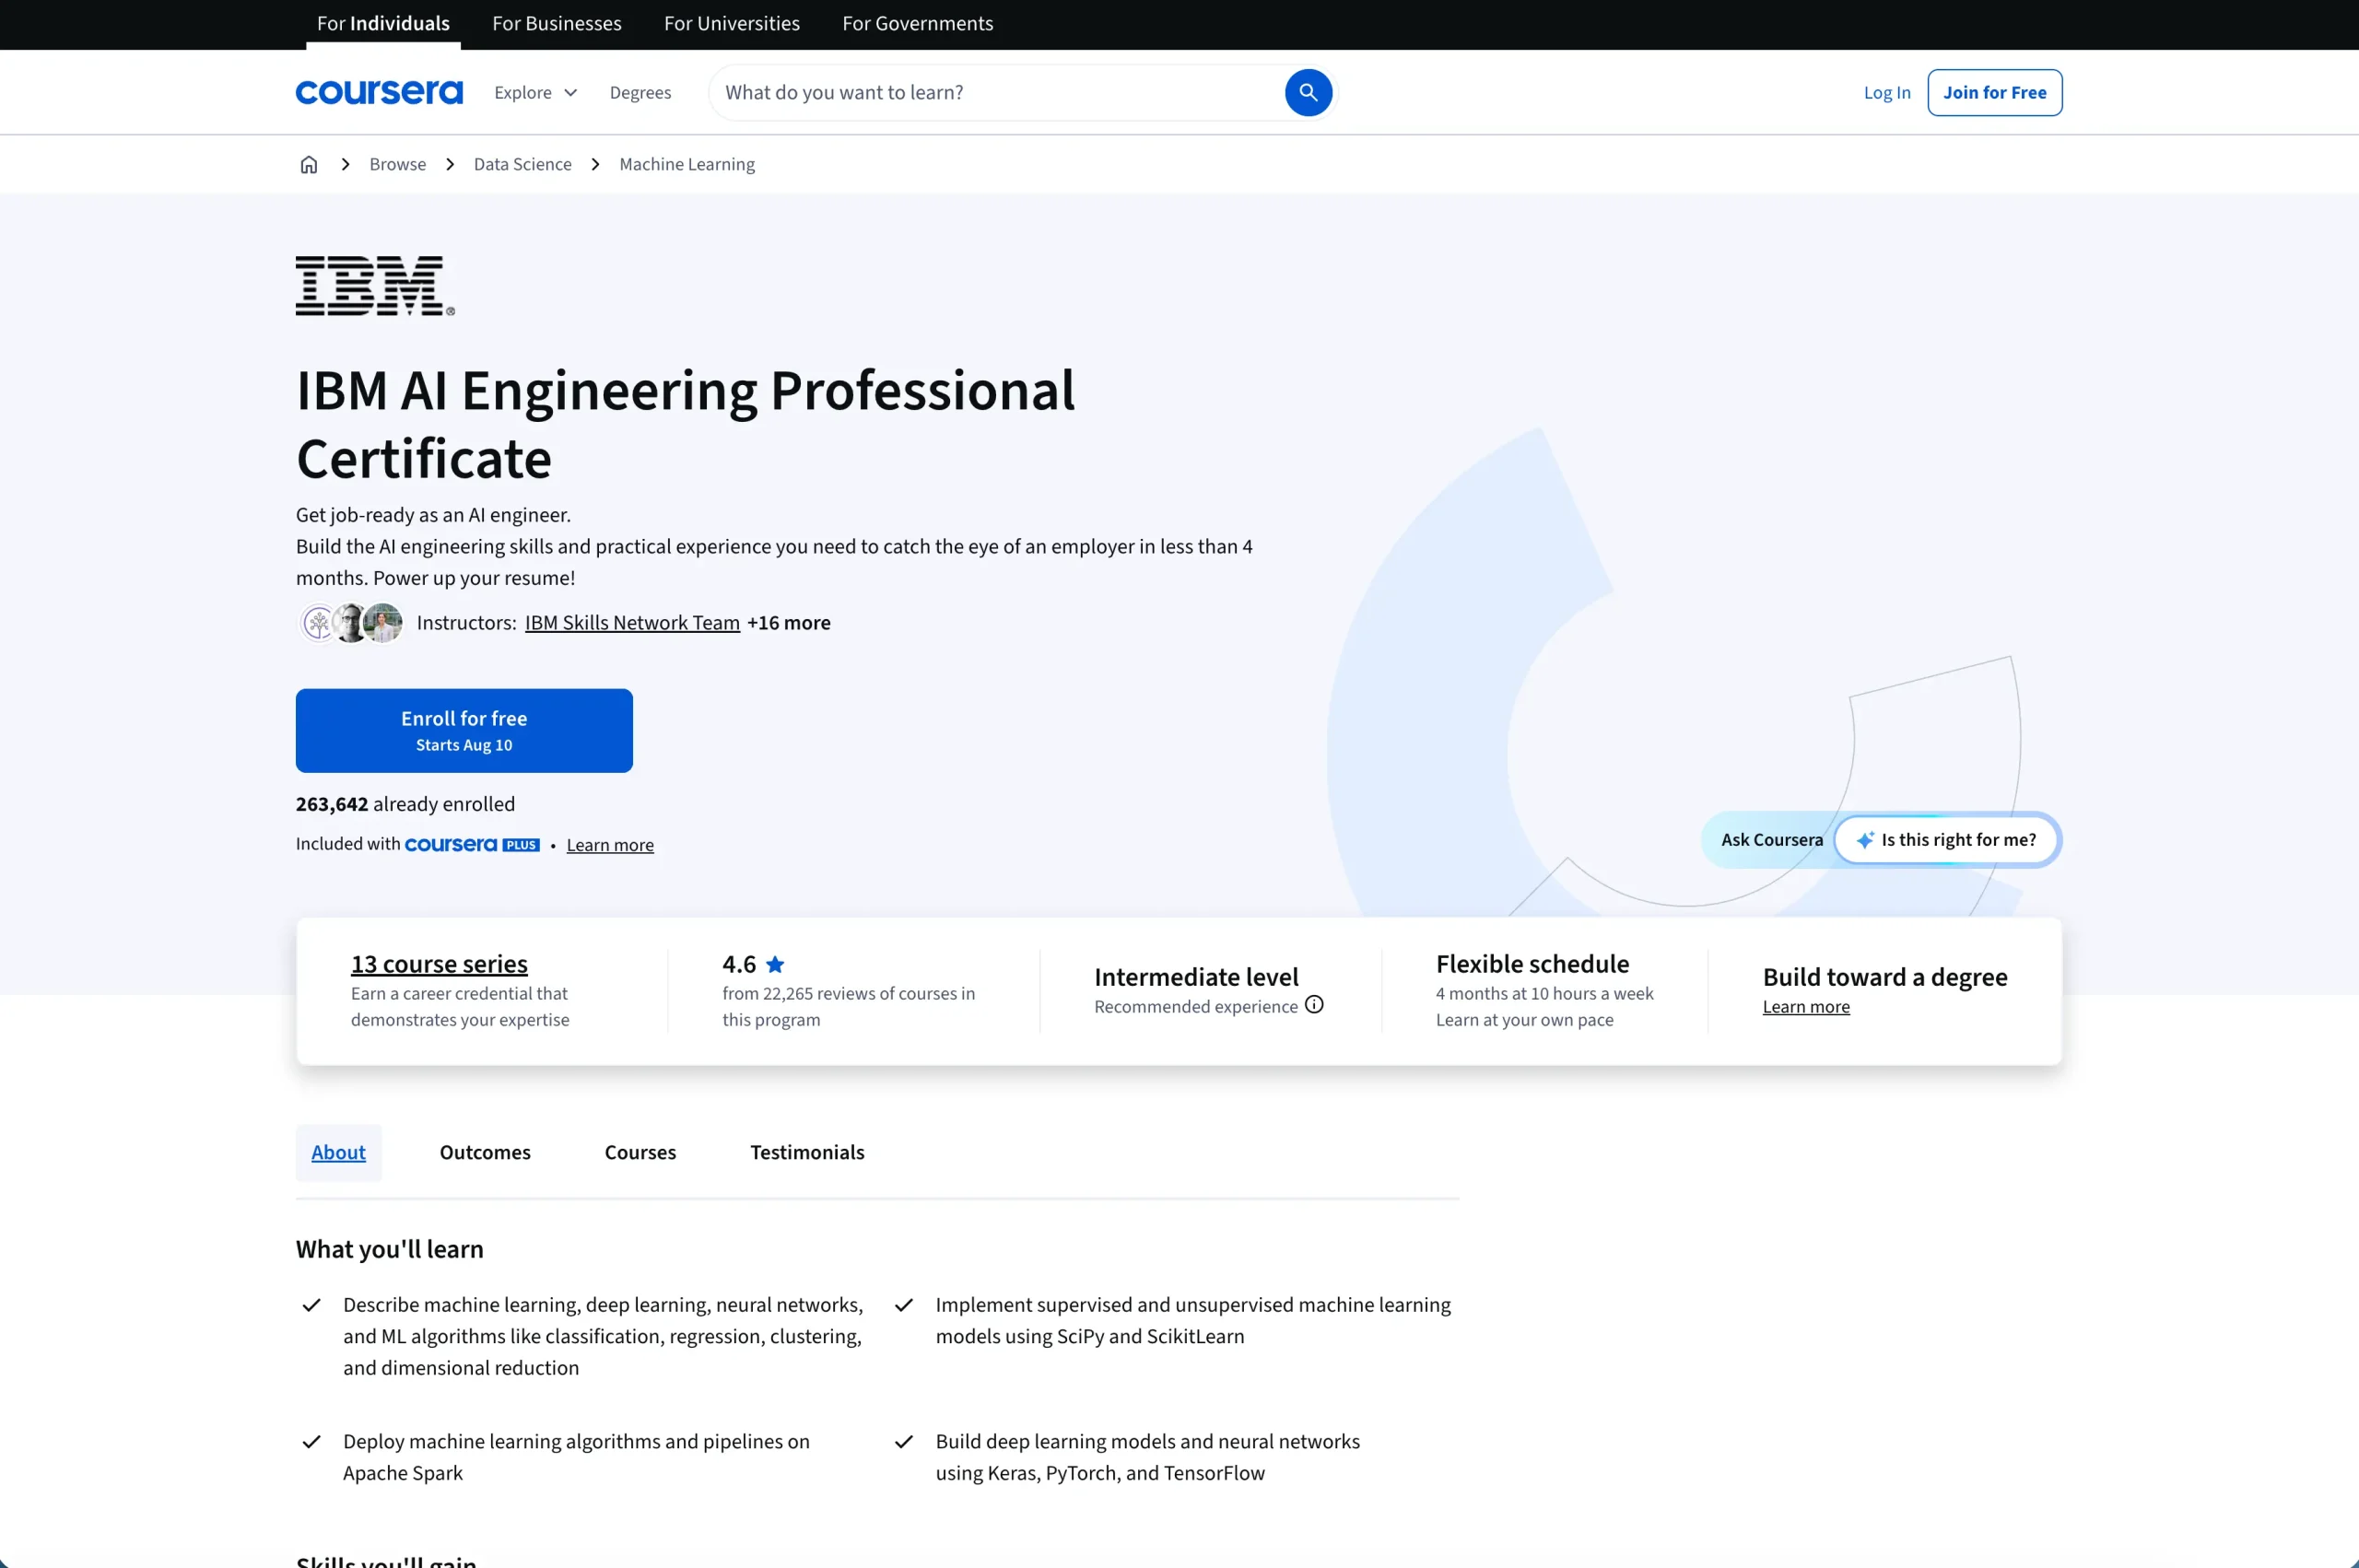This screenshot has height=1568, width=2359.
Task: Click the blue search magnifier button
Action: pyautogui.click(x=1308, y=92)
